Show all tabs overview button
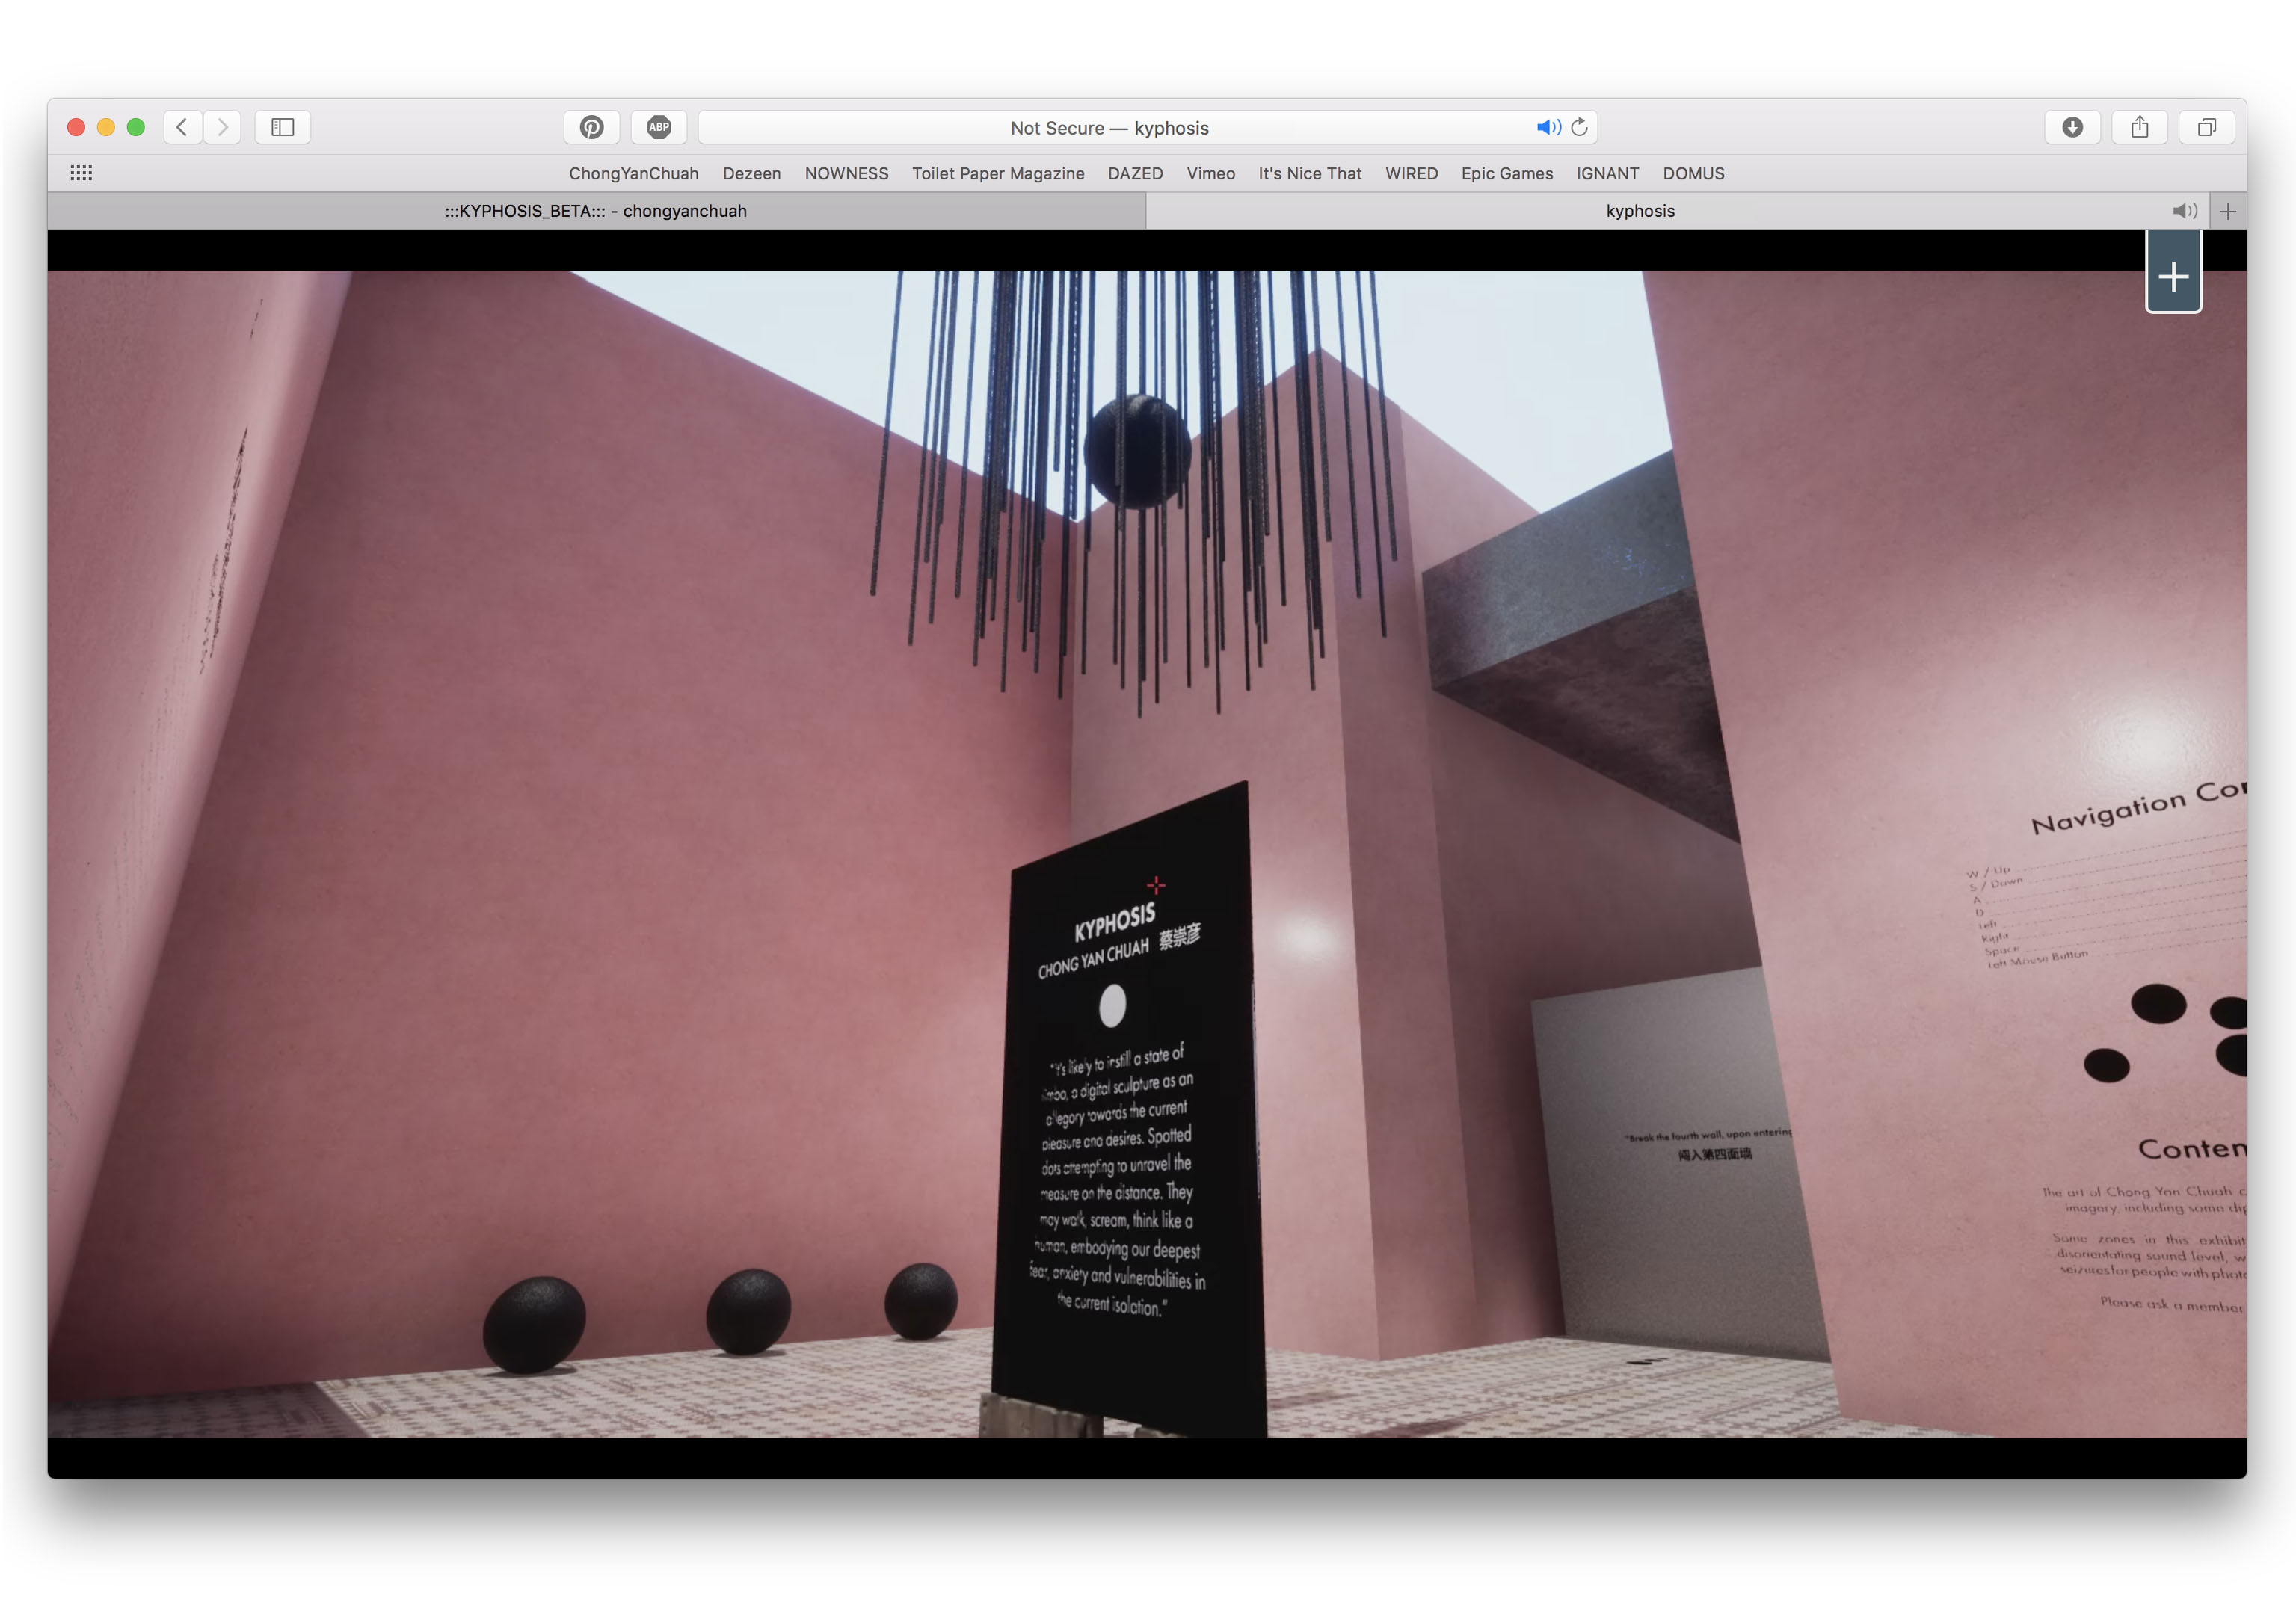 coord(2206,127)
